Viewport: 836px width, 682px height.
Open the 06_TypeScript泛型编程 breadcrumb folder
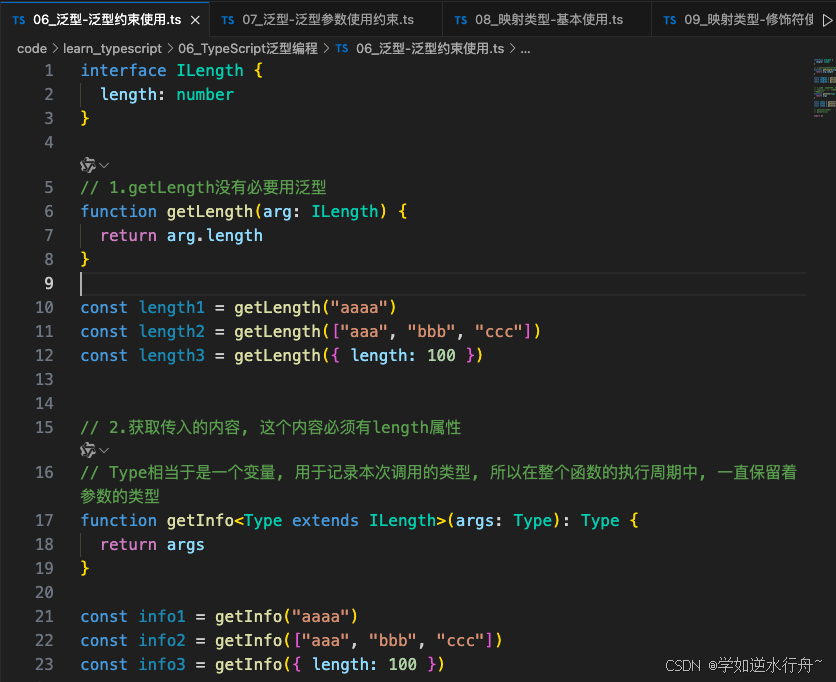[x=248, y=49]
